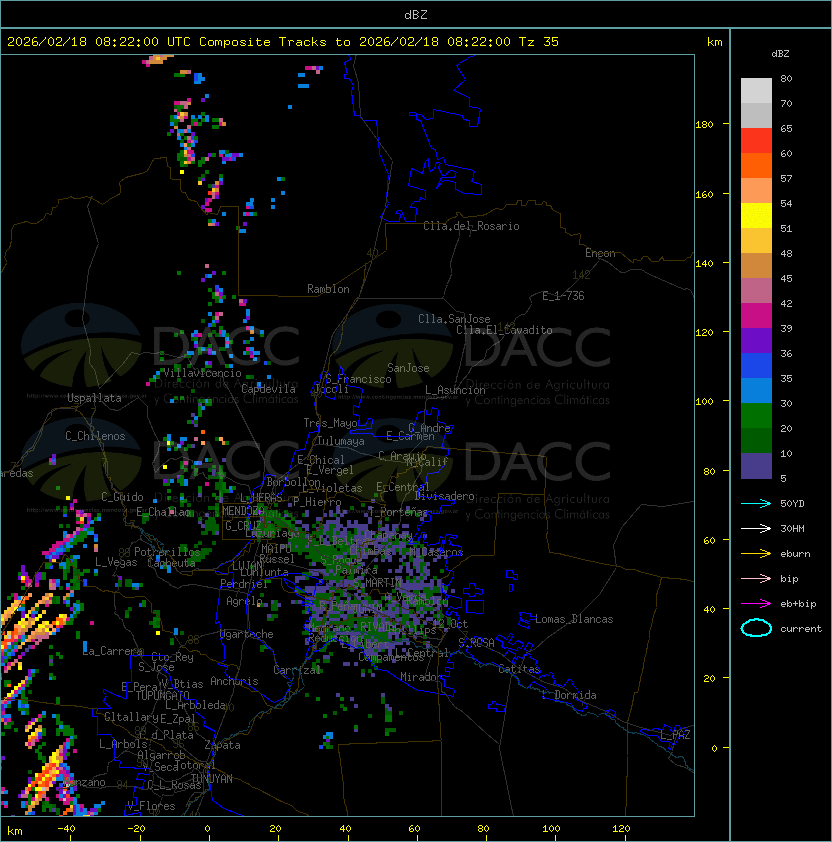This screenshot has width=832, height=842.
Task: Click the legend value '42'
Action: [786, 303]
